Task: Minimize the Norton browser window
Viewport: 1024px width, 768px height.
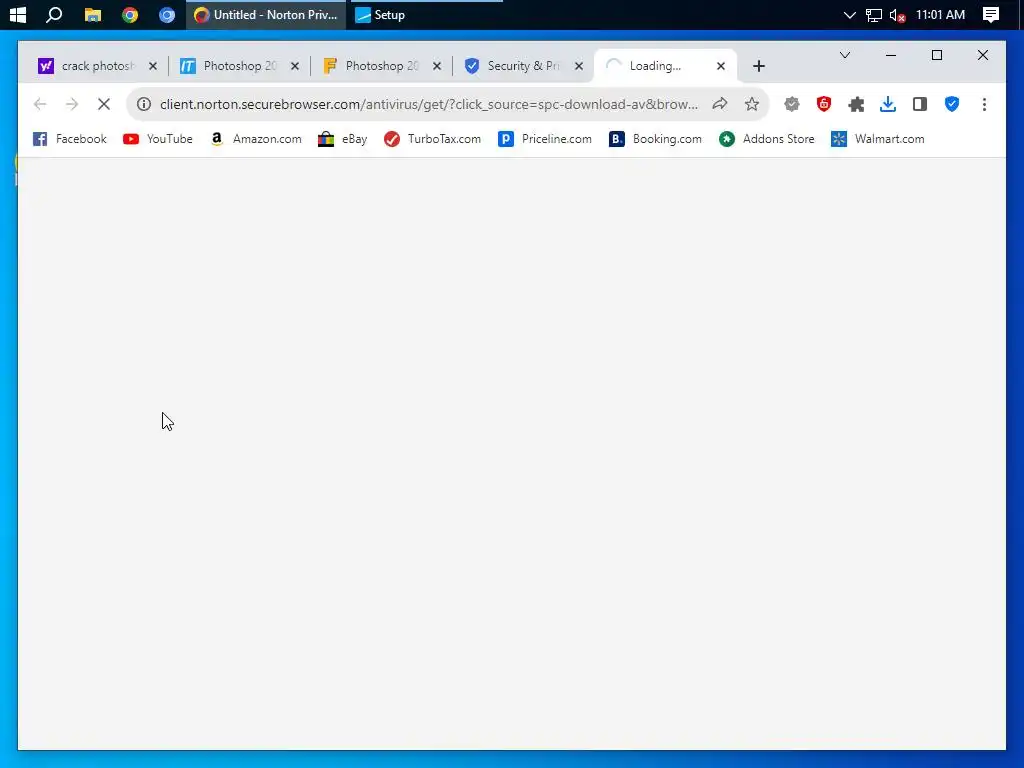Action: (x=891, y=56)
